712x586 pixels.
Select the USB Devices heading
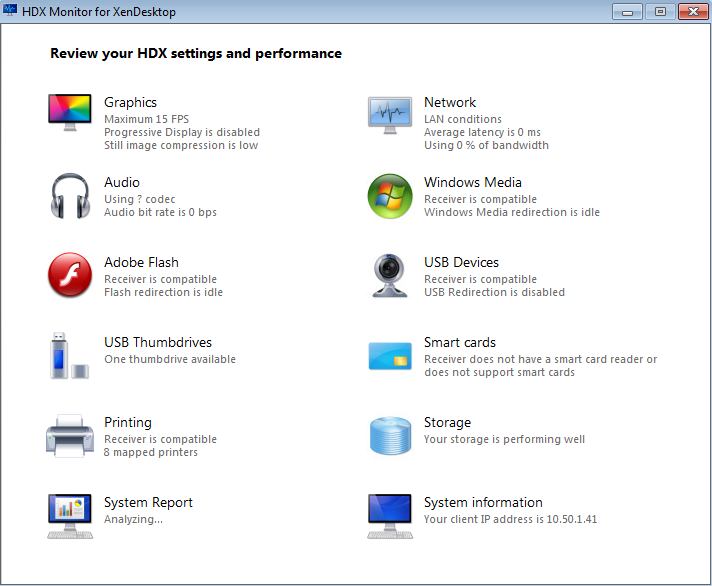point(461,262)
